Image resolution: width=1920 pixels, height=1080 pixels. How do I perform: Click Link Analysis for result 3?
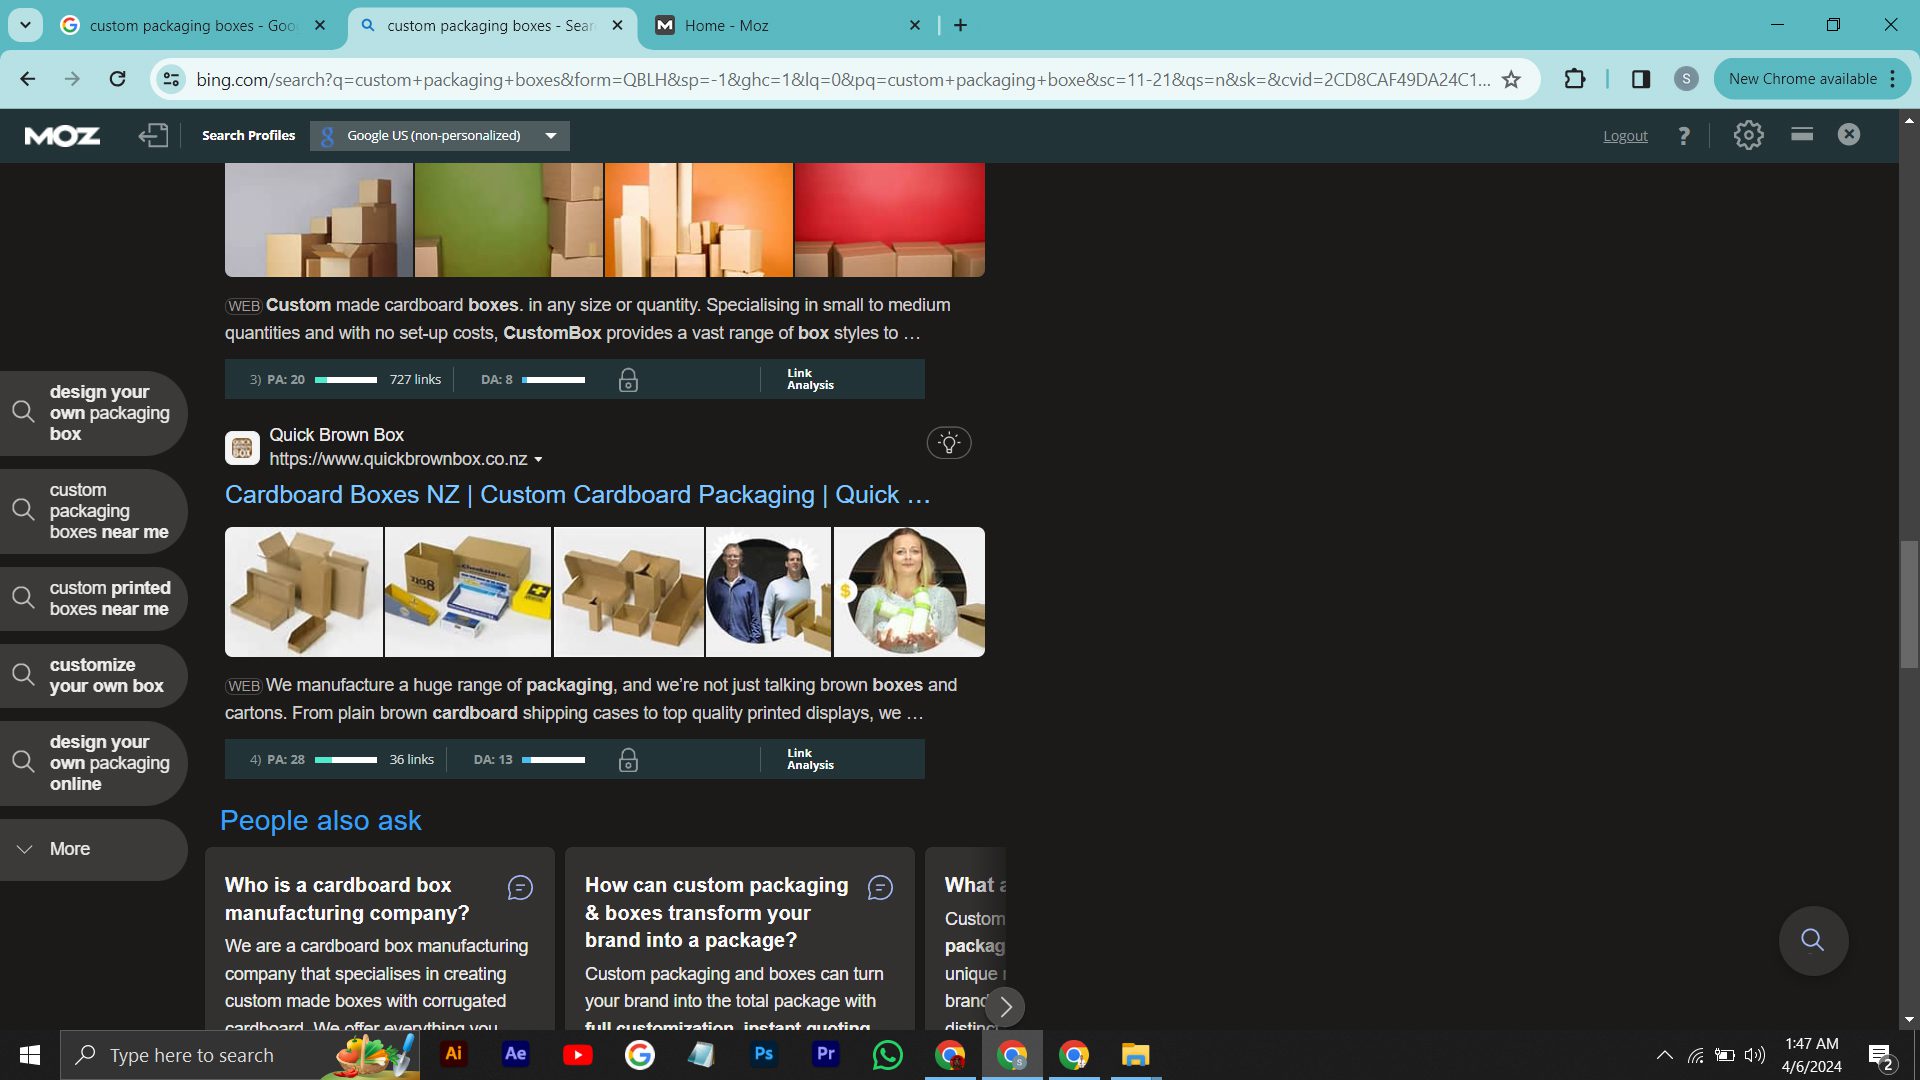click(809, 379)
